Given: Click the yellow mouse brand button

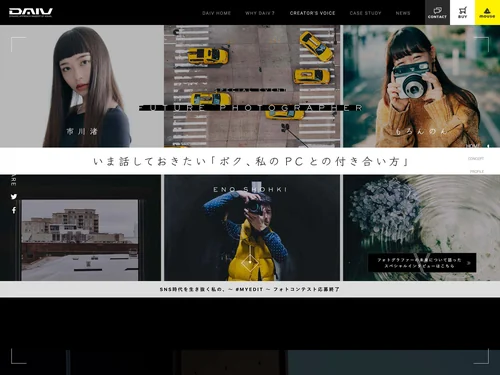Looking at the screenshot, I should pyautogui.click(x=487, y=12).
